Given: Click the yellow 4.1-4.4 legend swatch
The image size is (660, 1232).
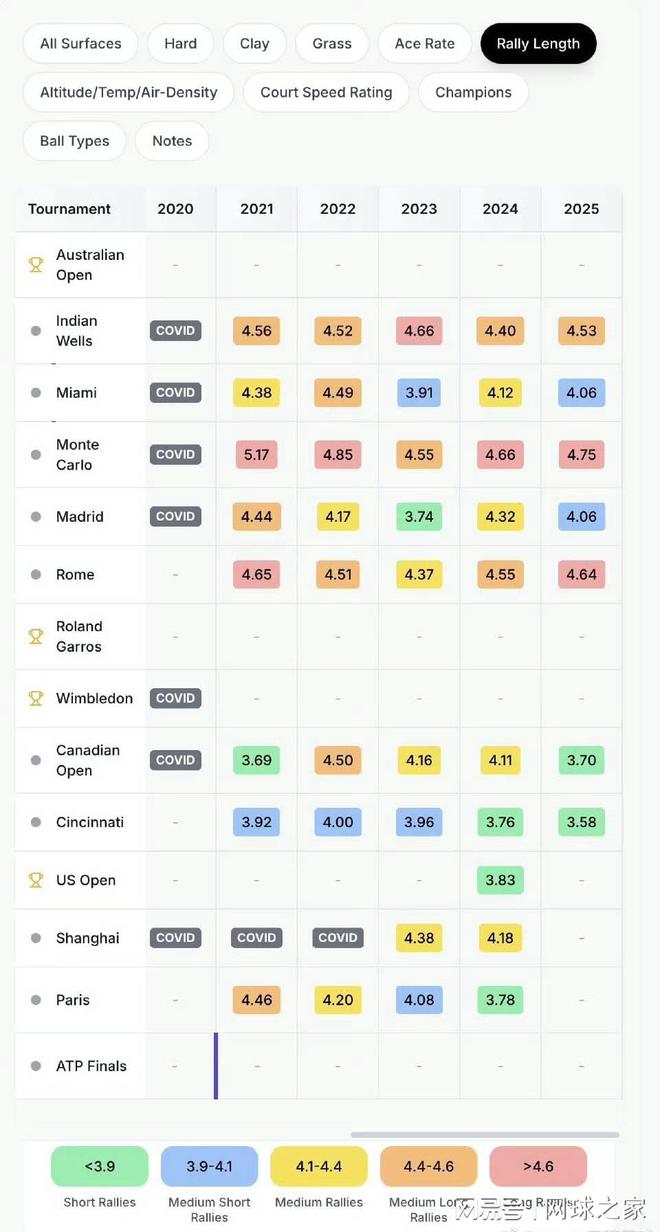Looking at the screenshot, I should (319, 1166).
